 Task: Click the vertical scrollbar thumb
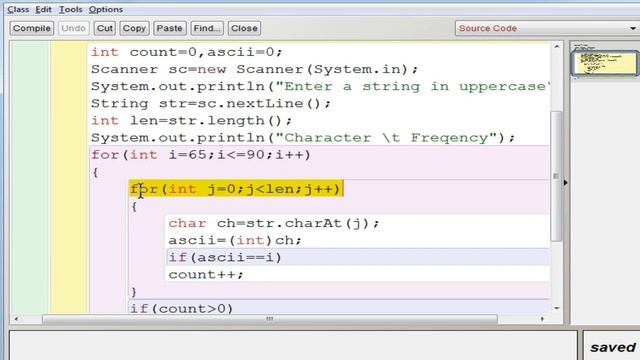(x=556, y=176)
